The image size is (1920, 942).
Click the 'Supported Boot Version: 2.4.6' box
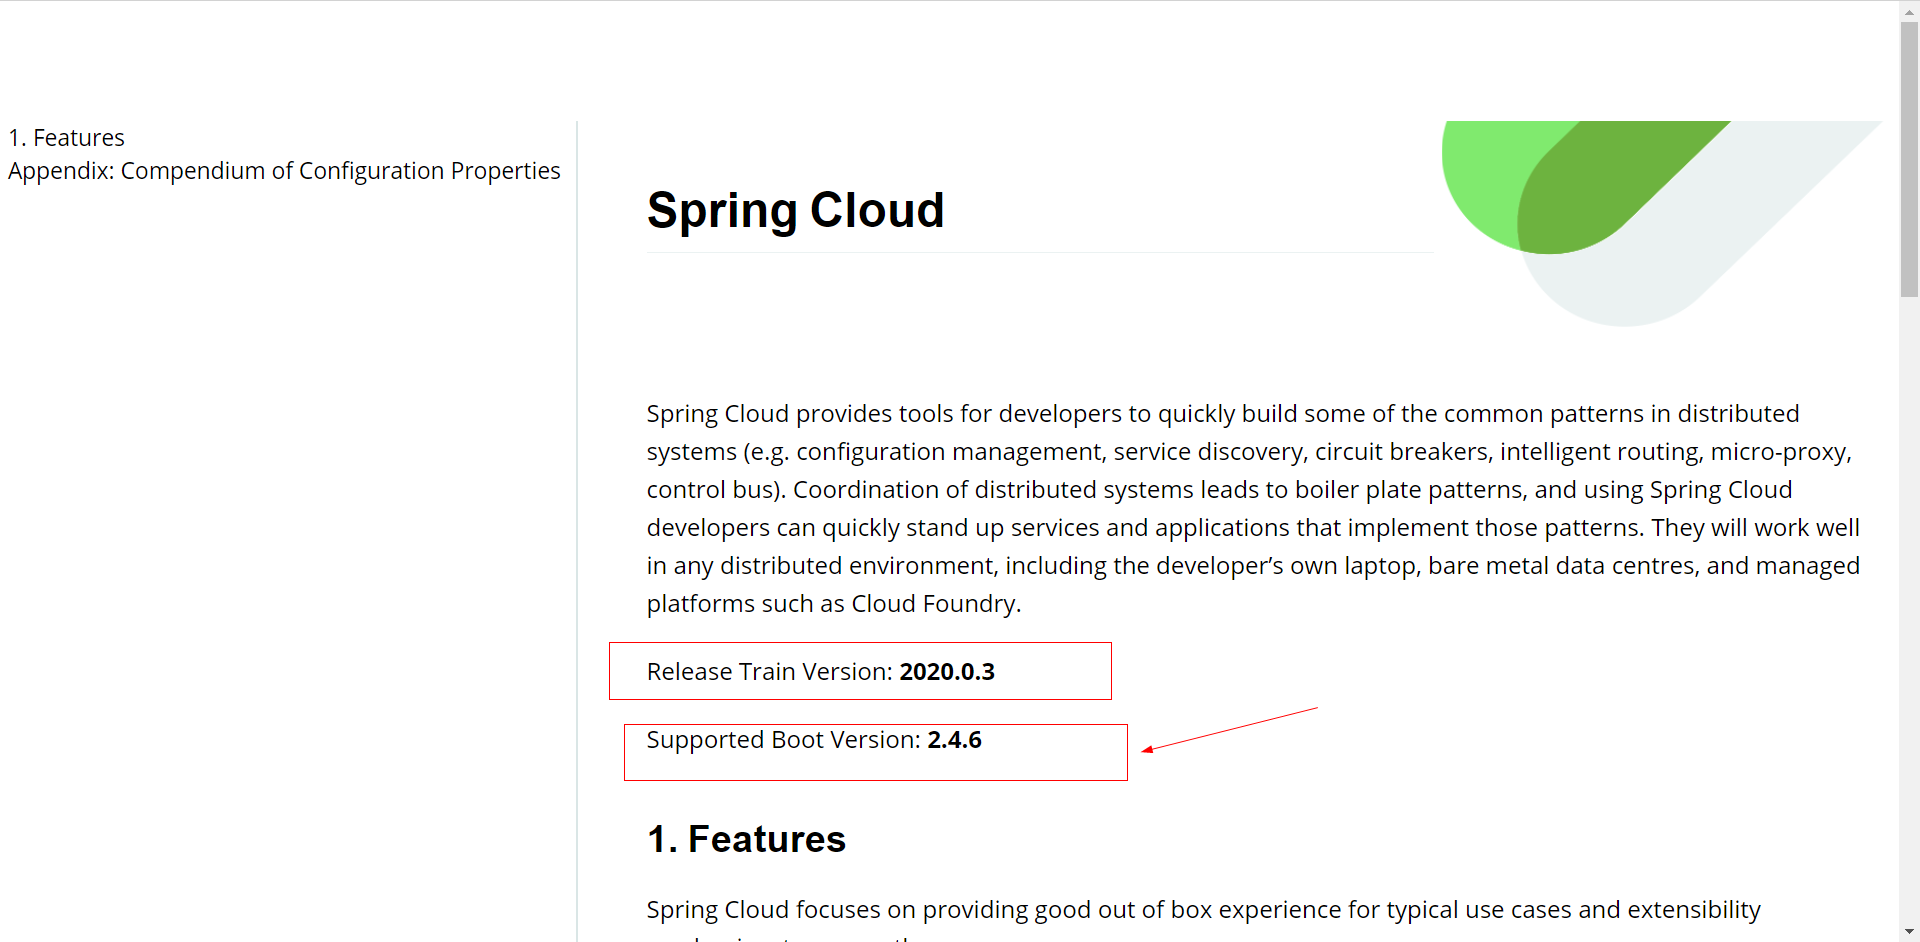875,752
